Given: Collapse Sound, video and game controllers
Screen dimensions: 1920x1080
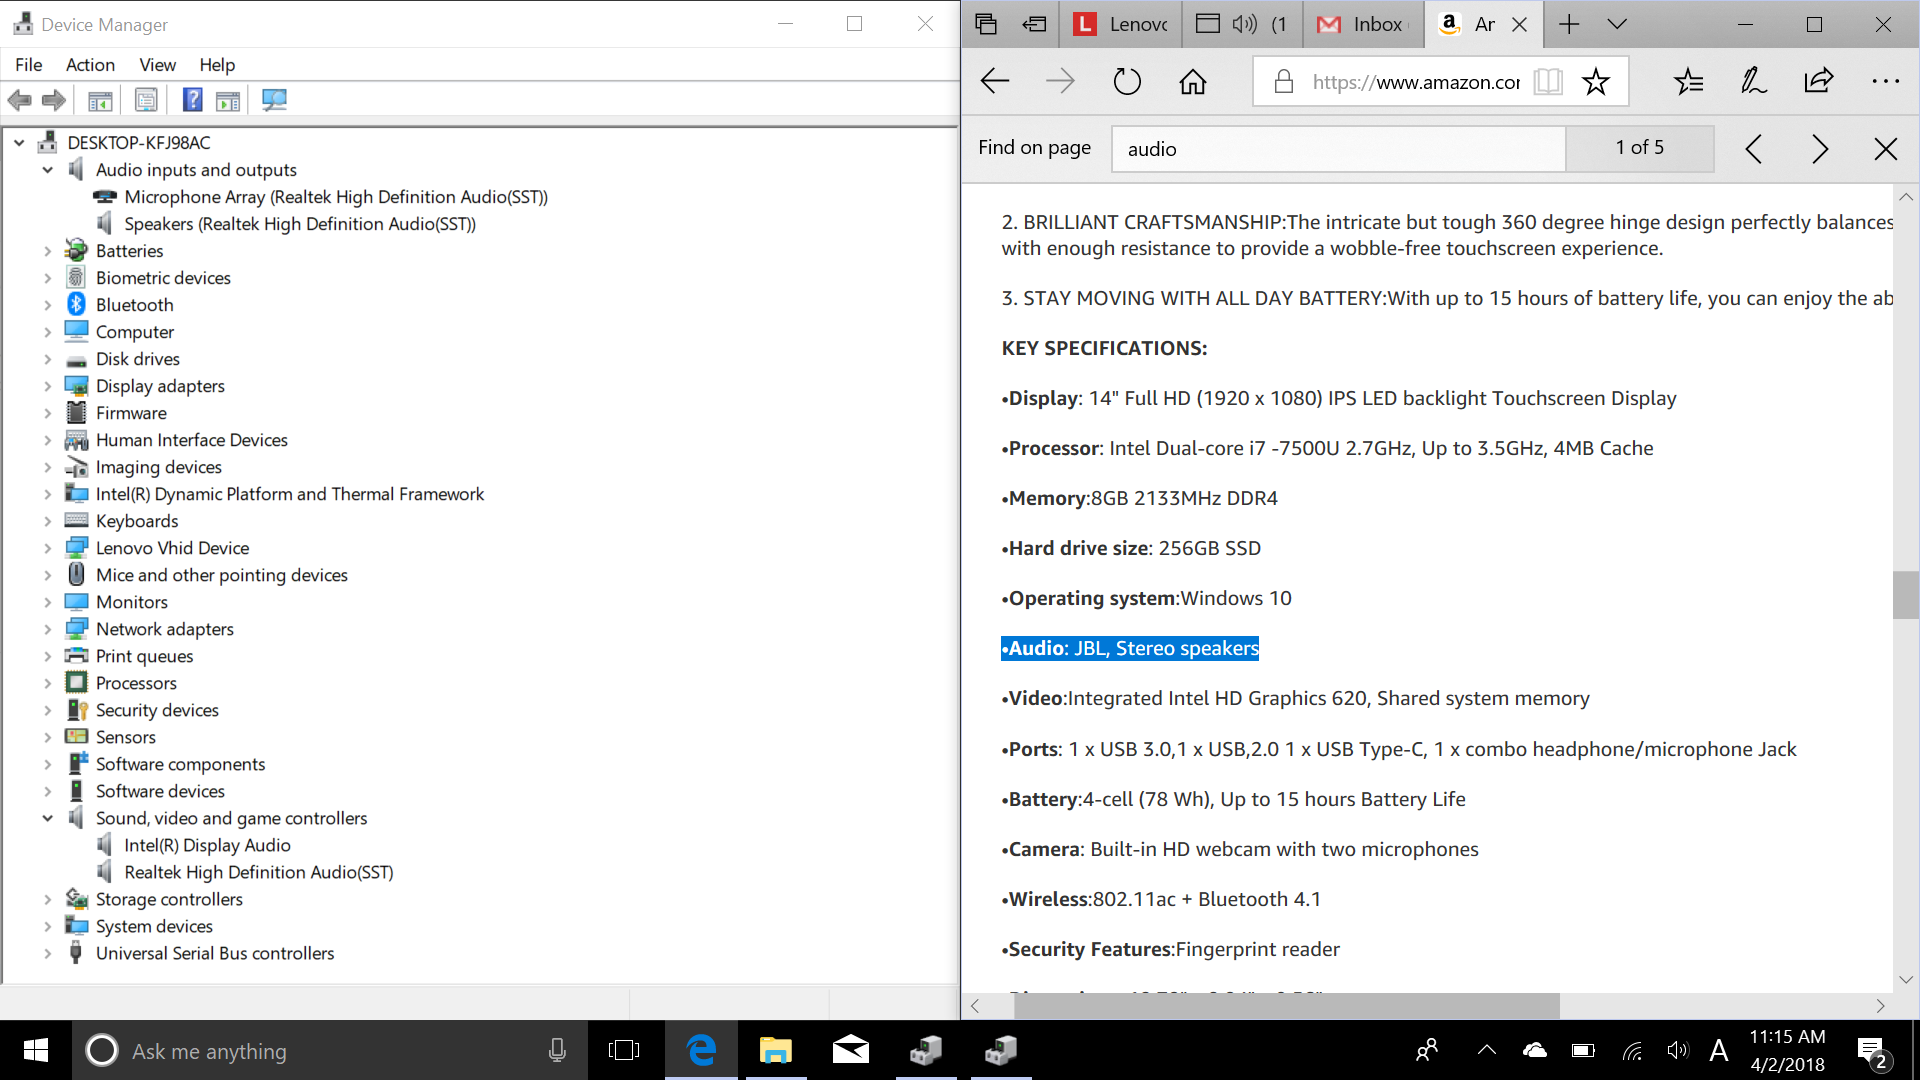Looking at the screenshot, I should pos(47,818).
